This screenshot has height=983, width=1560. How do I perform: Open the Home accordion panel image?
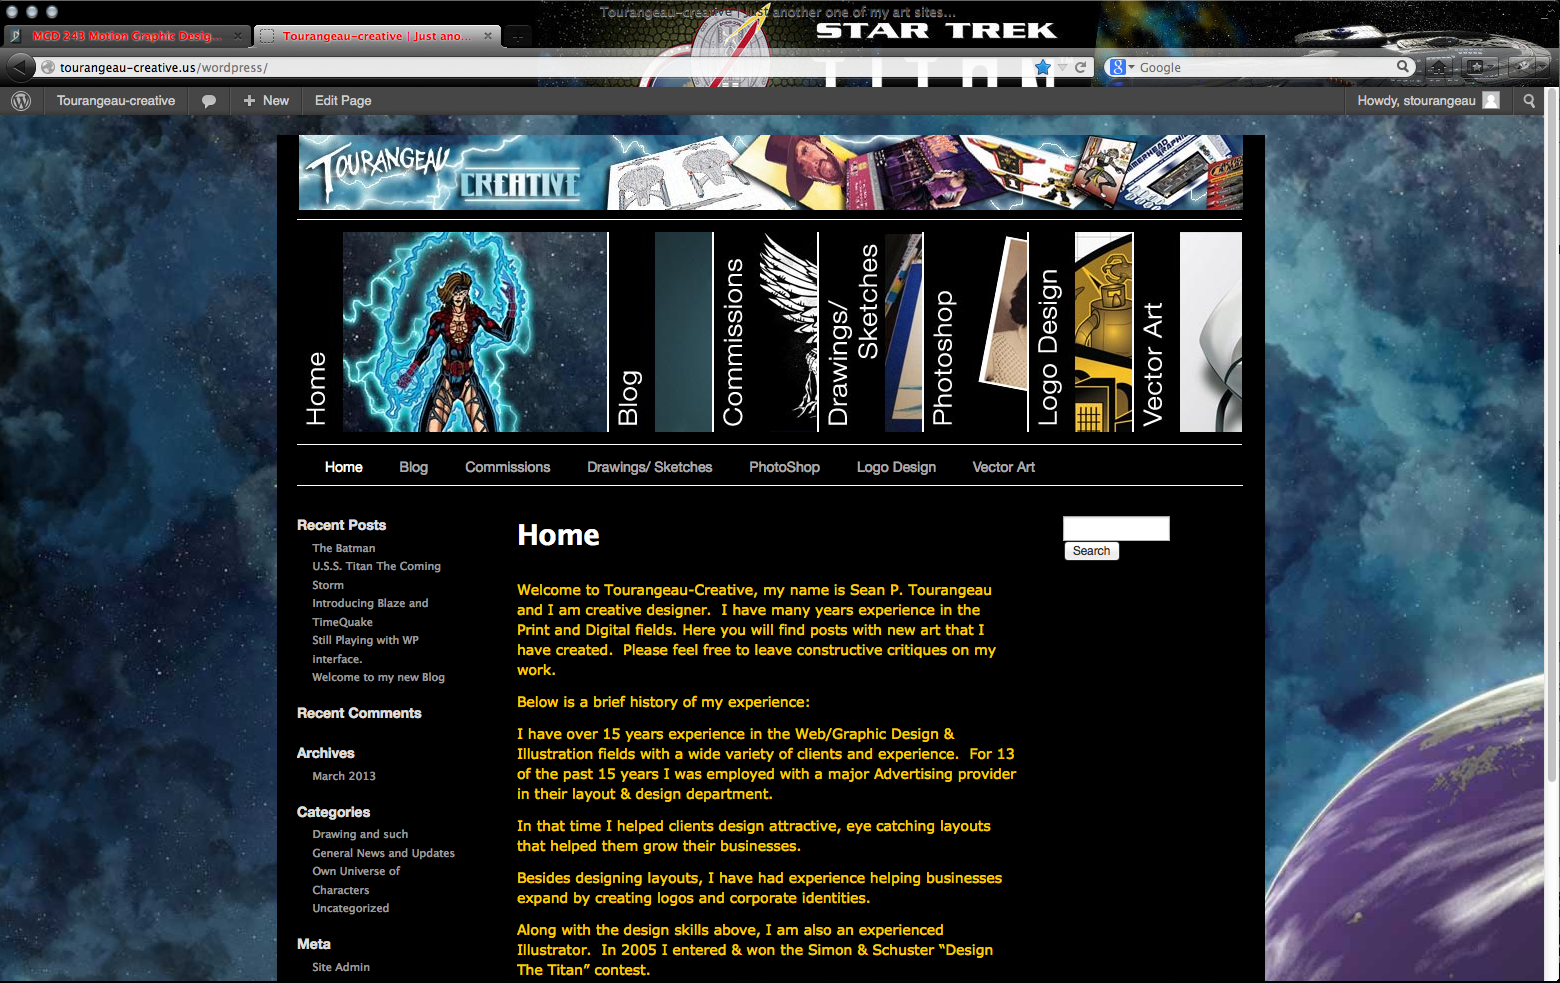(475, 332)
